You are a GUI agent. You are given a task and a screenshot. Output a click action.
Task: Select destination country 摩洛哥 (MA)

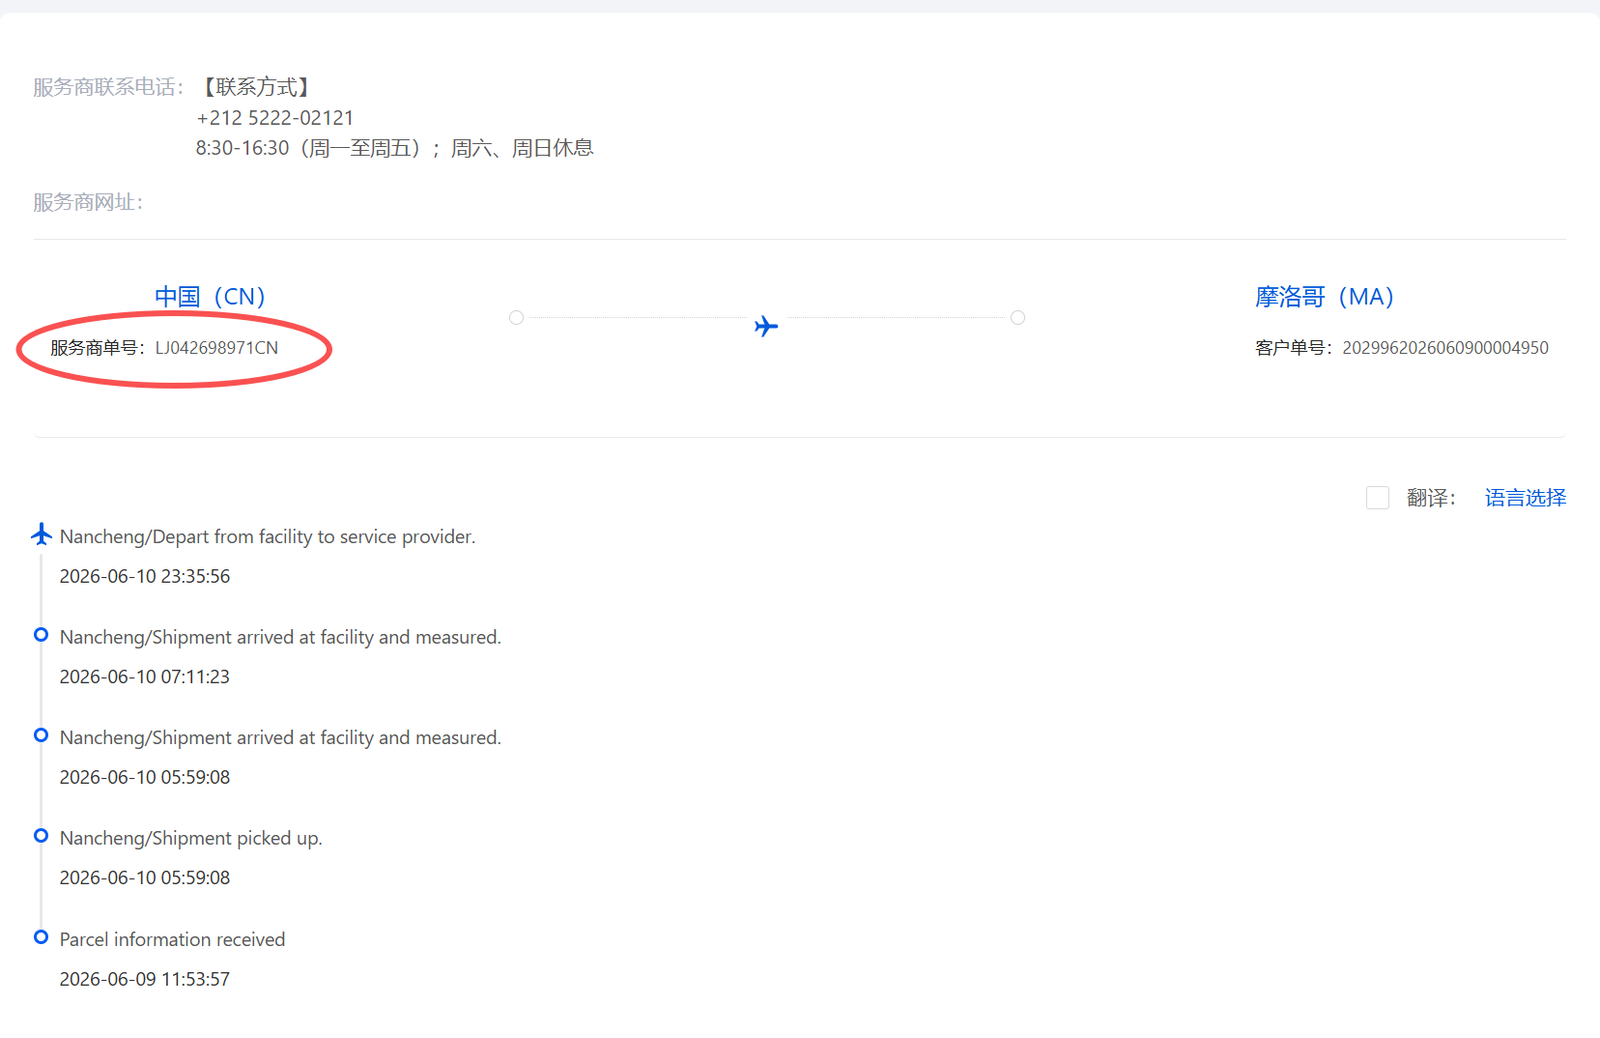pos(1324,297)
